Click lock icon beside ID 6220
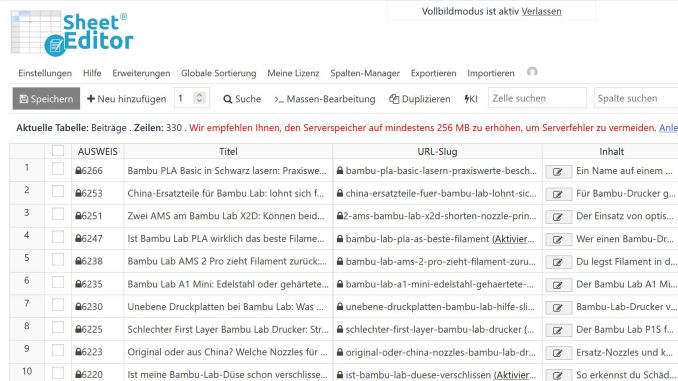678x381 pixels. point(78,375)
